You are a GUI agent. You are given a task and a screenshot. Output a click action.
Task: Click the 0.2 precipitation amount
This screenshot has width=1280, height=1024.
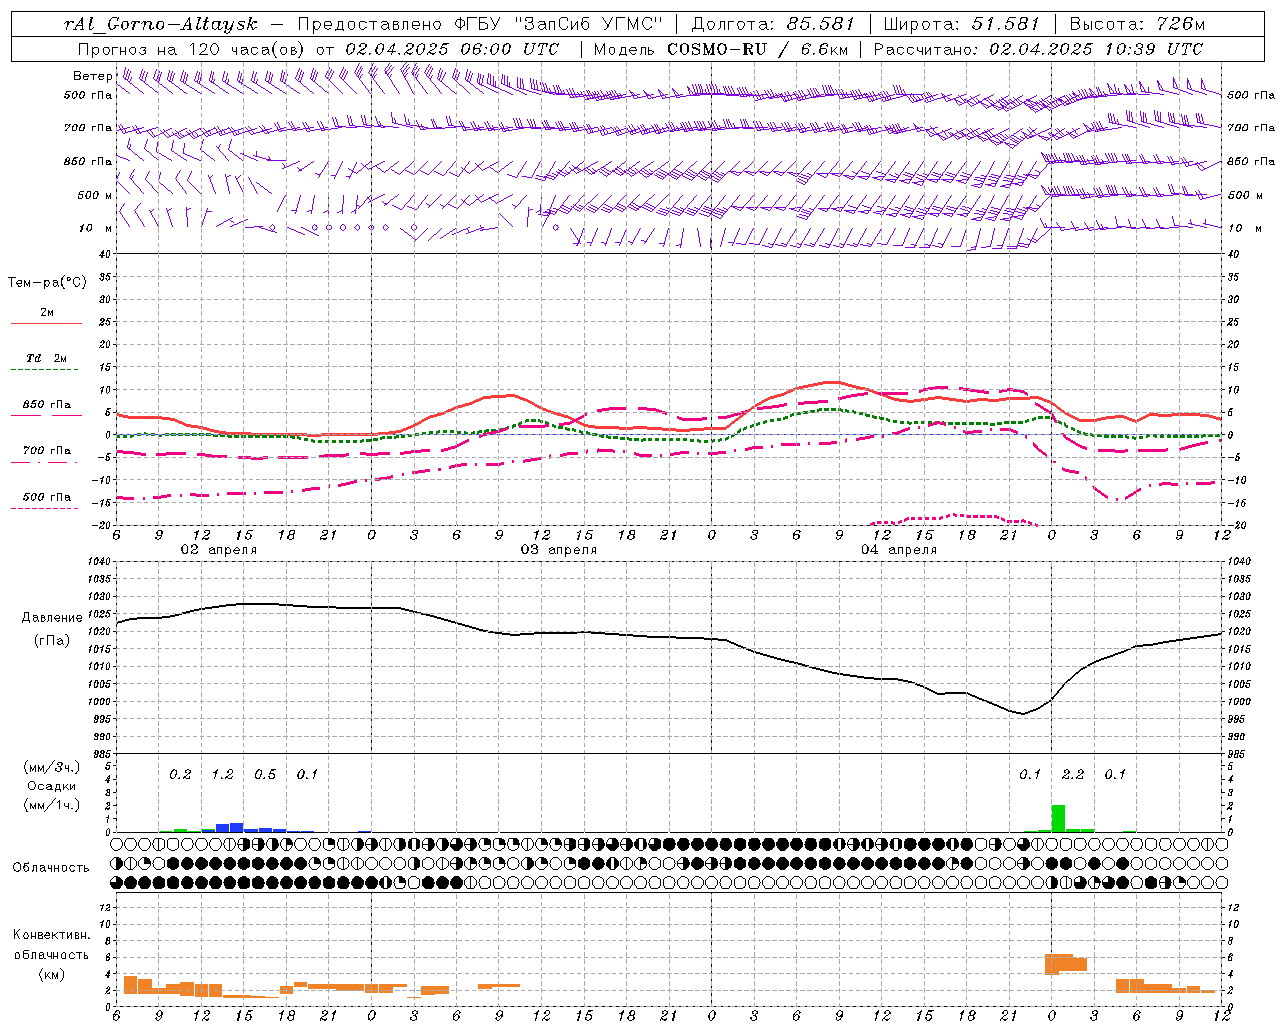(x=180, y=774)
